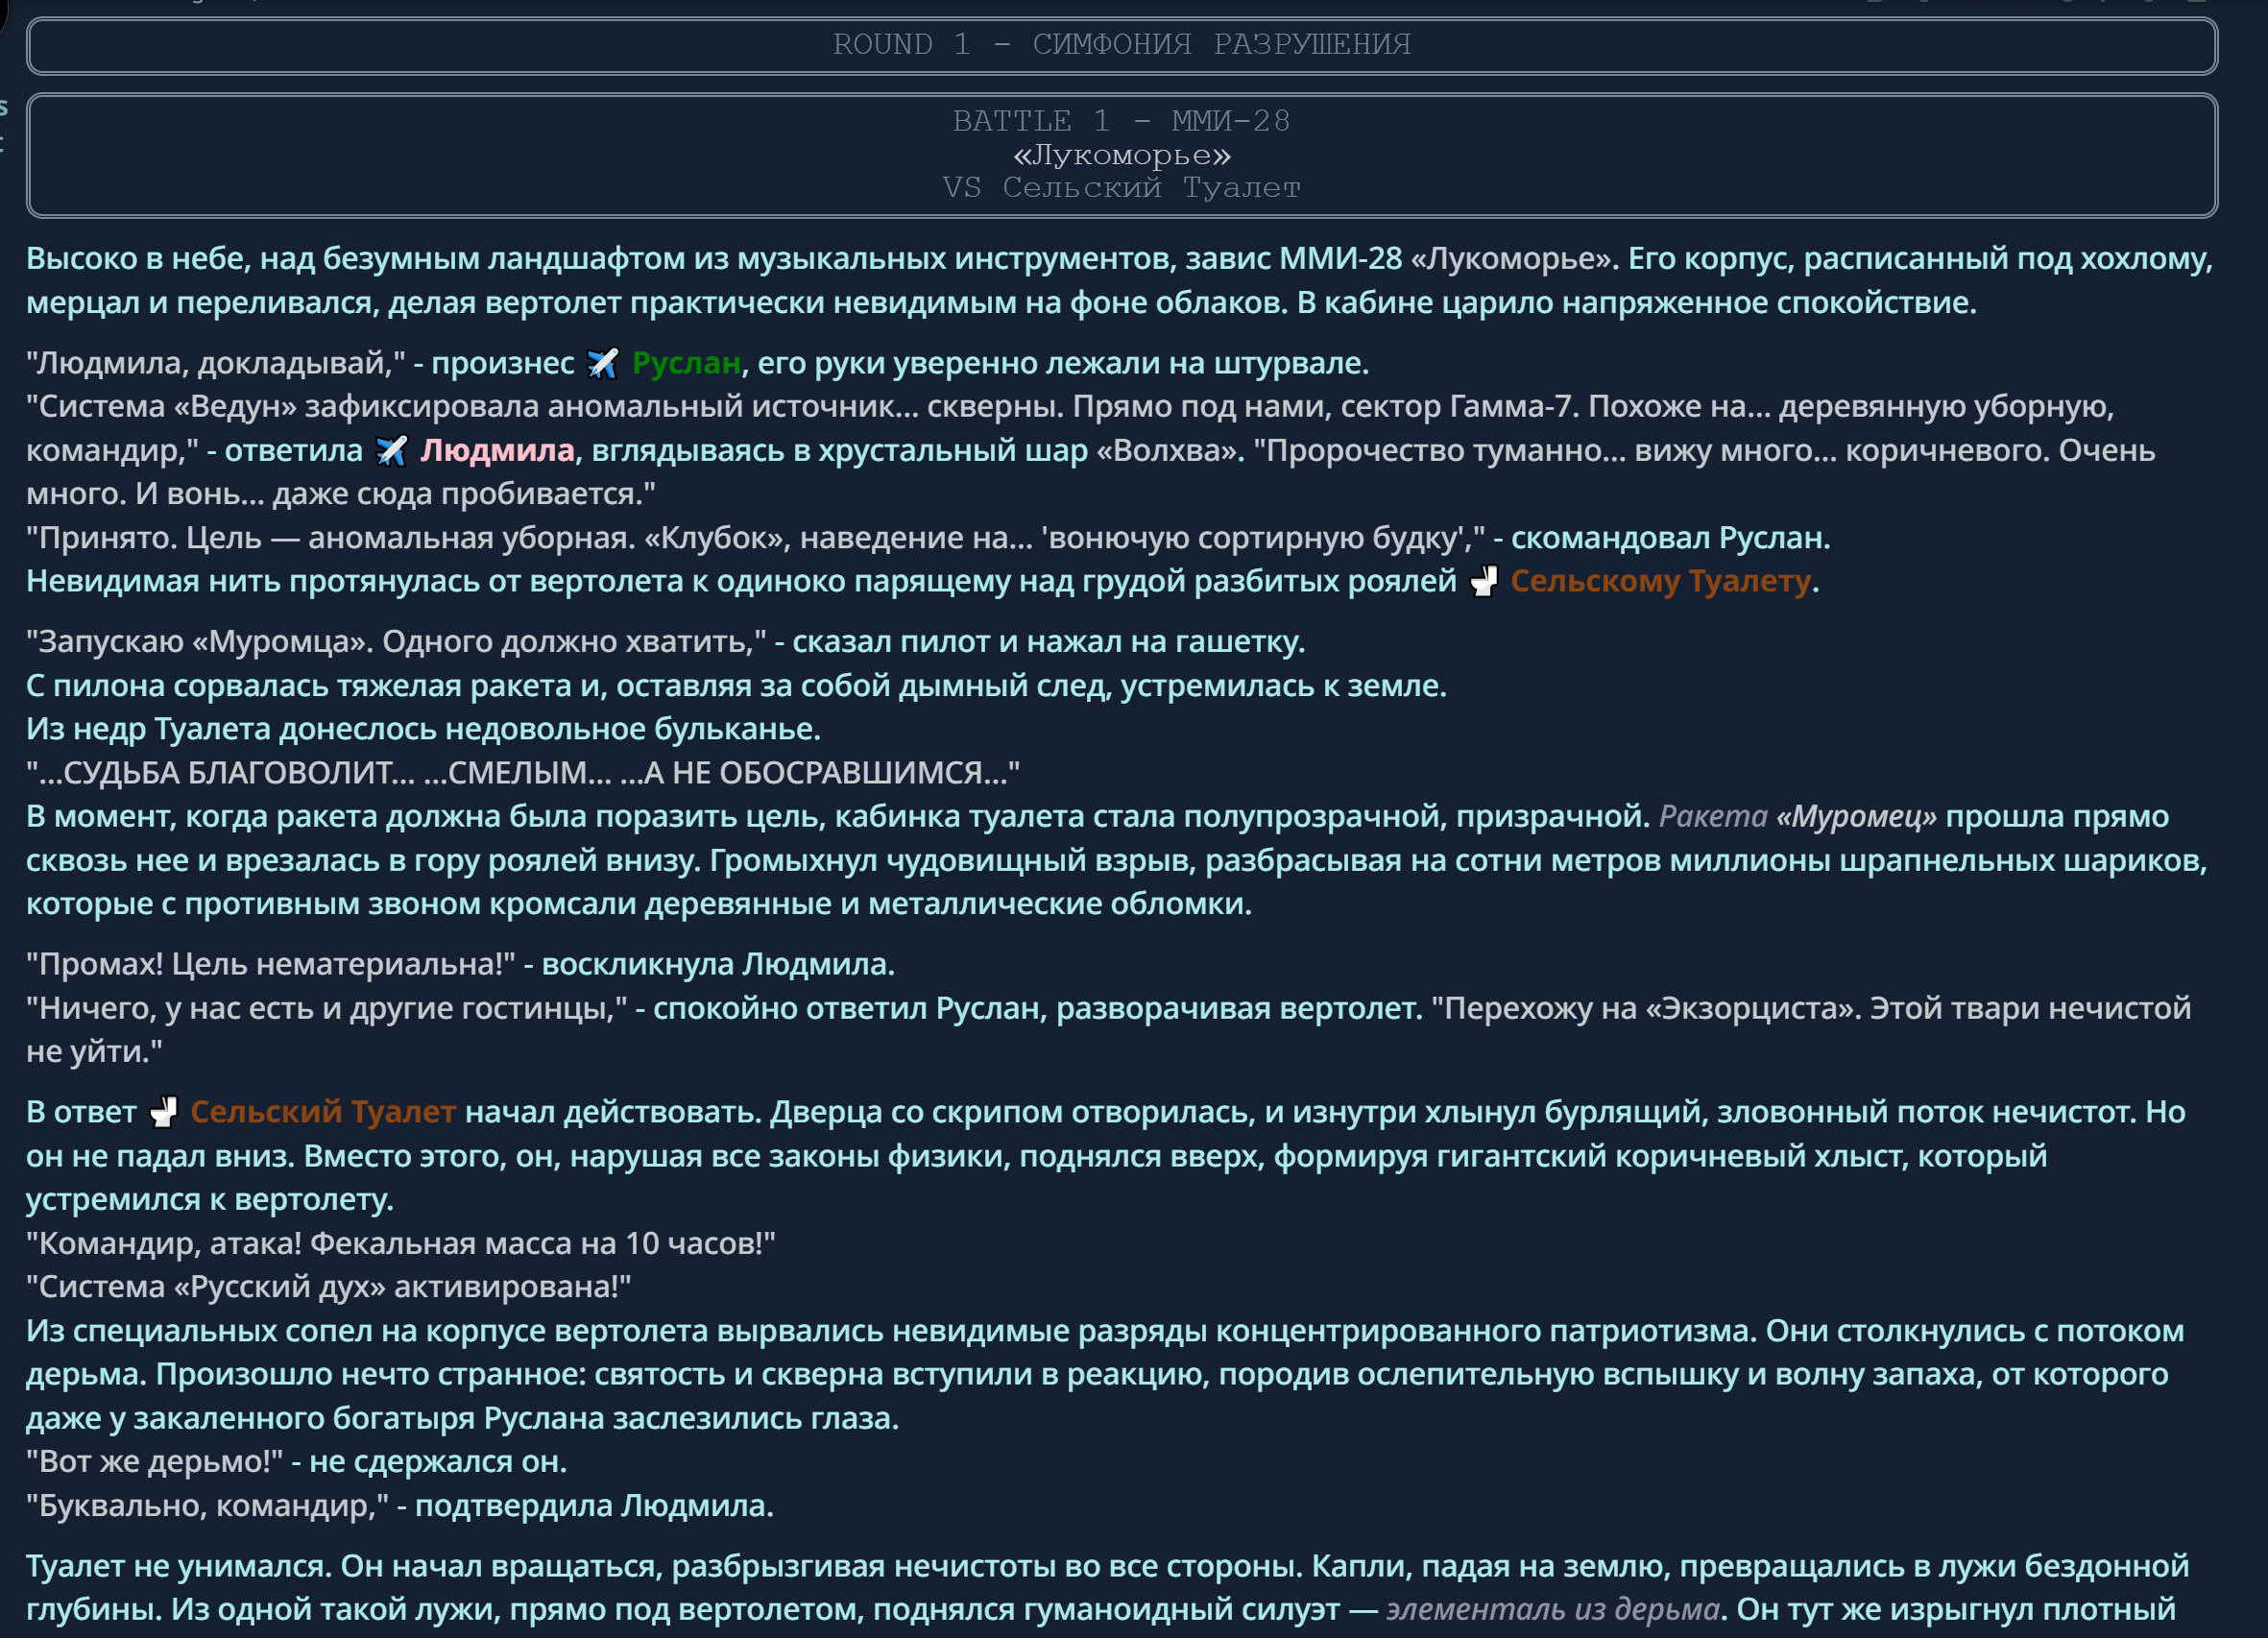Click the airplane emoji before Руслан
Image resolution: width=2268 pixels, height=1638 pixels.
[x=602, y=363]
